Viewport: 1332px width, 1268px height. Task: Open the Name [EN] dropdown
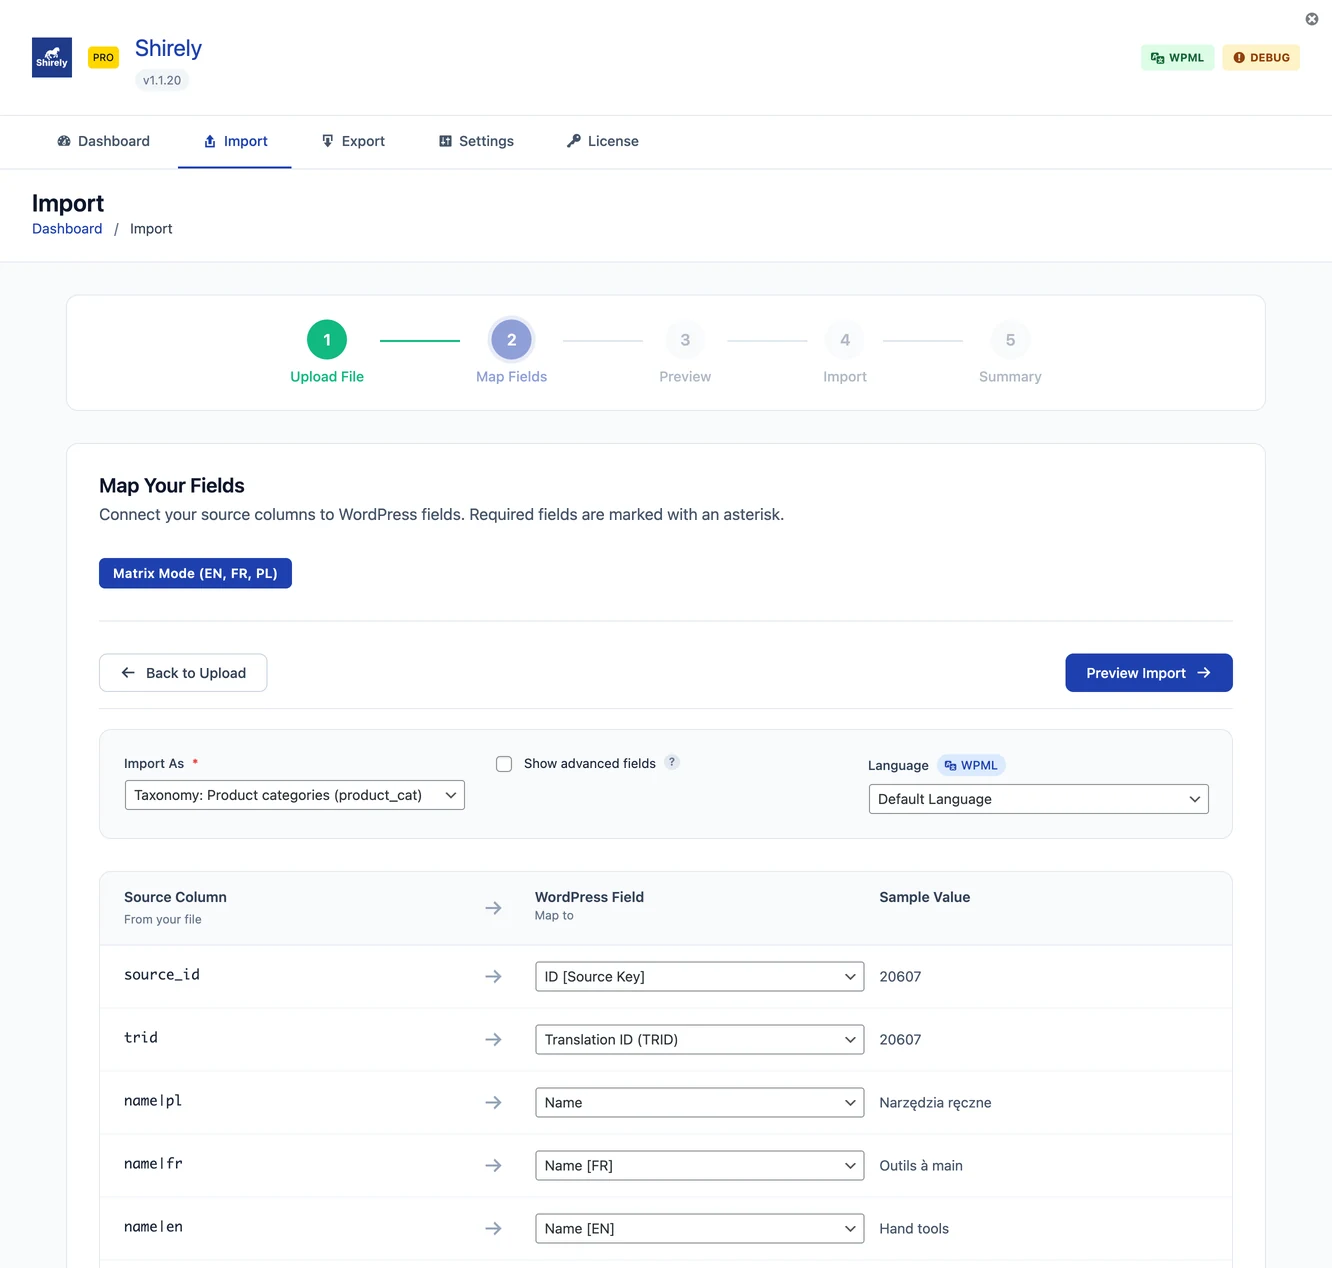[700, 1229]
